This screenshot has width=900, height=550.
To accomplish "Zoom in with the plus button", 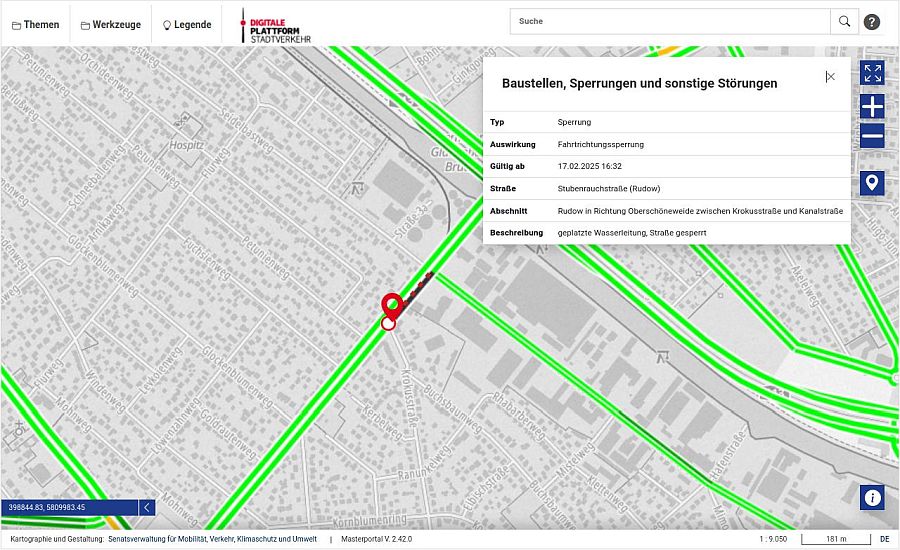I will pos(872,107).
